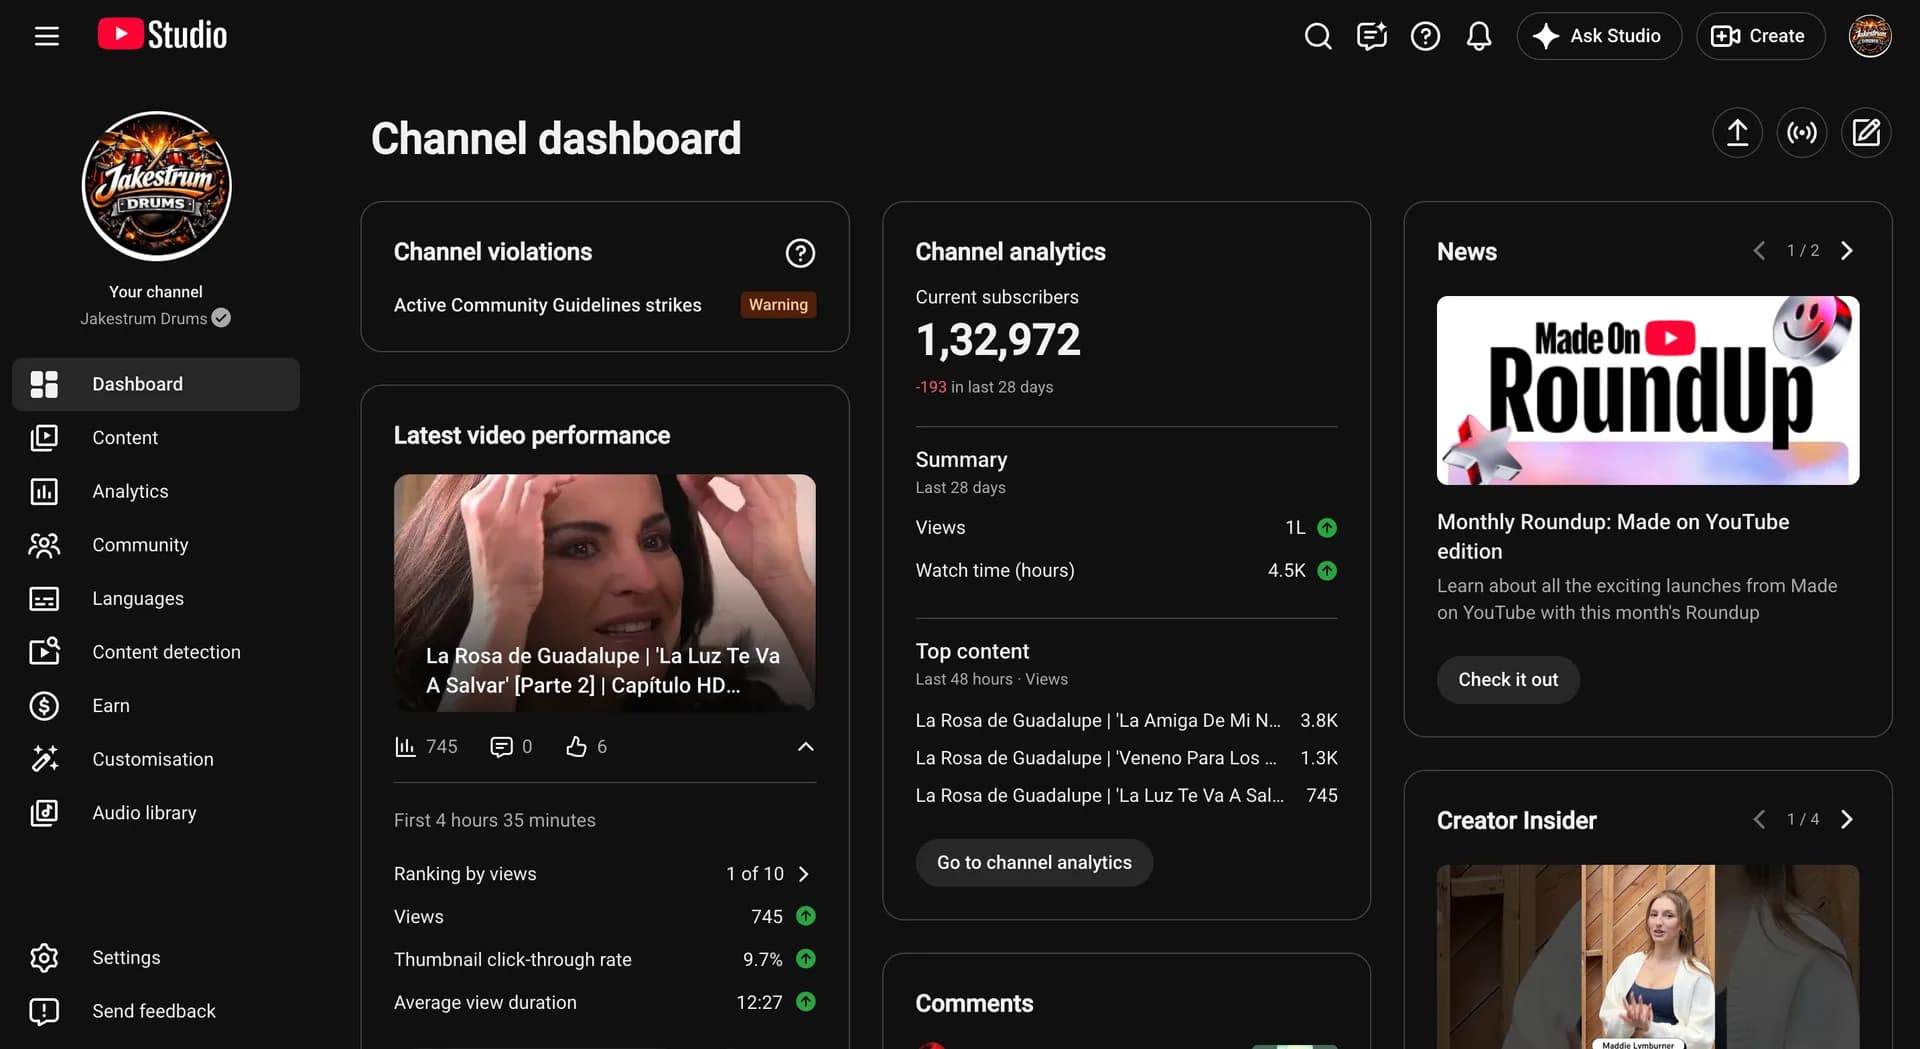Click the Check it out button

coord(1508,680)
